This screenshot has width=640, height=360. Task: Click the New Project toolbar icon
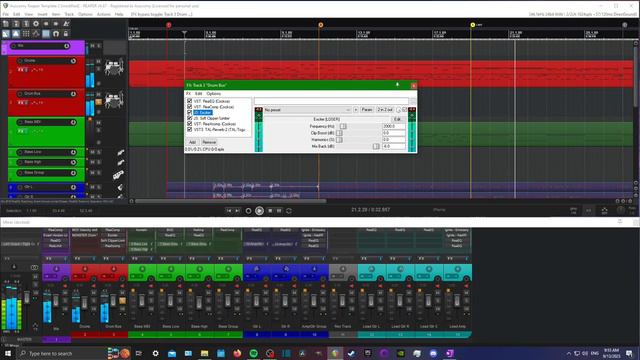tap(6, 24)
